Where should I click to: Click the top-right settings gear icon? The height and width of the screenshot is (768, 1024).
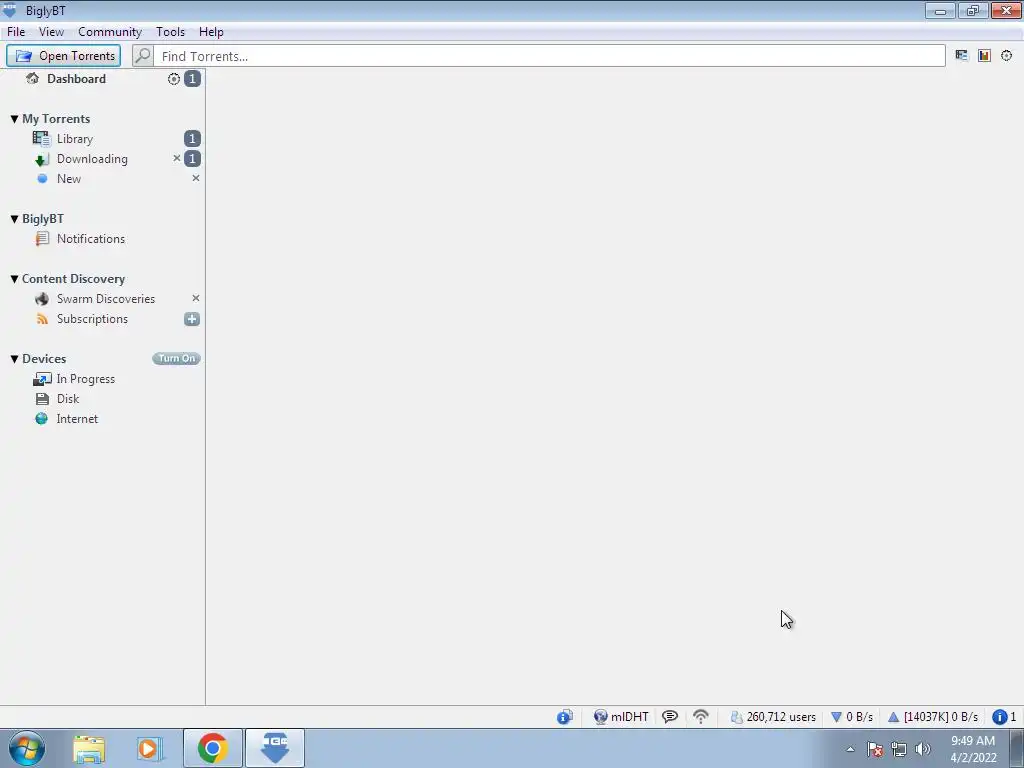coord(1006,56)
